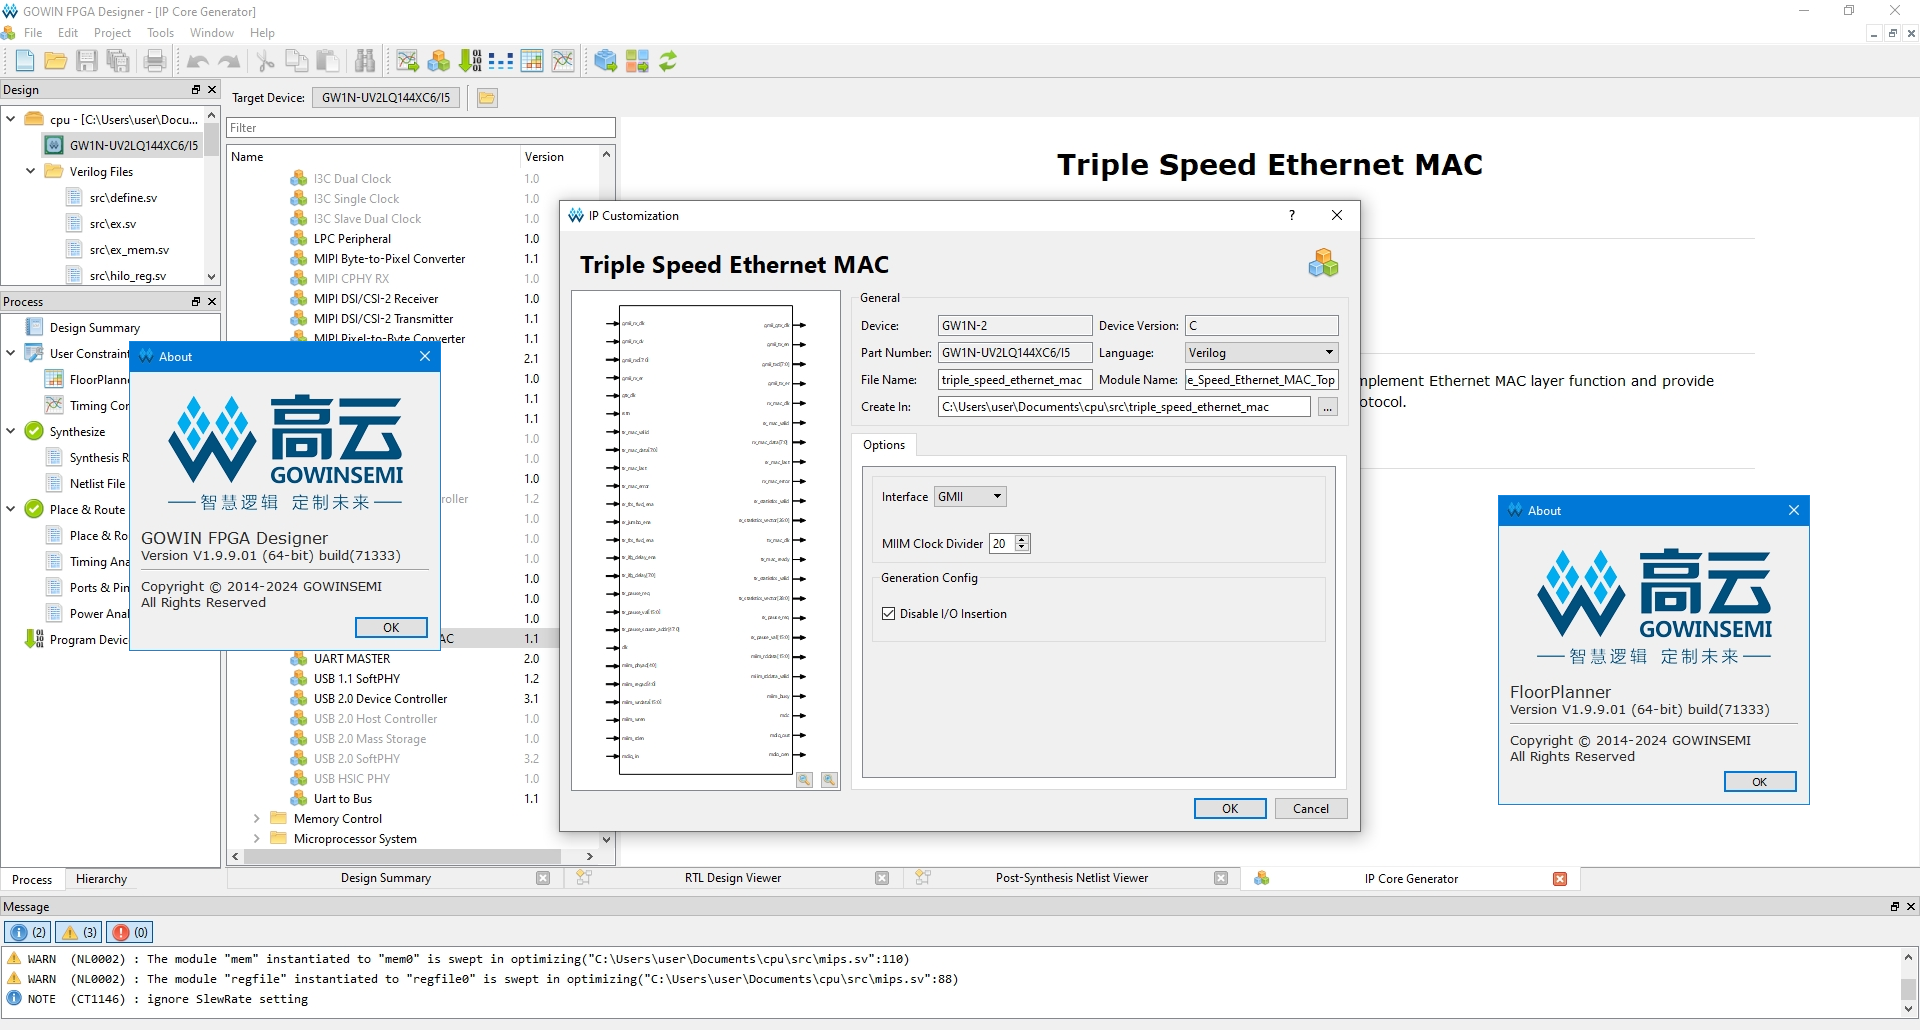Click IP cubes icon in IP Customization header
The width and height of the screenshot is (1920, 1030).
pos(1323,264)
